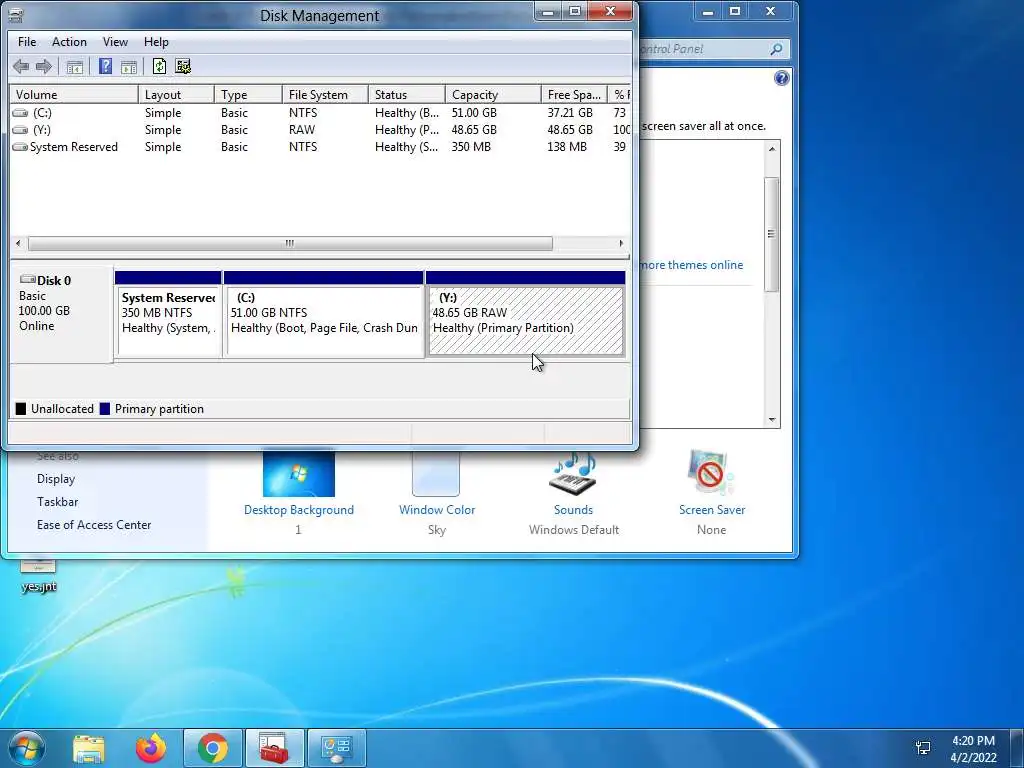Toggle the Show/Hide Console Tree toolbar icon
The width and height of the screenshot is (1024, 768).
74,67
